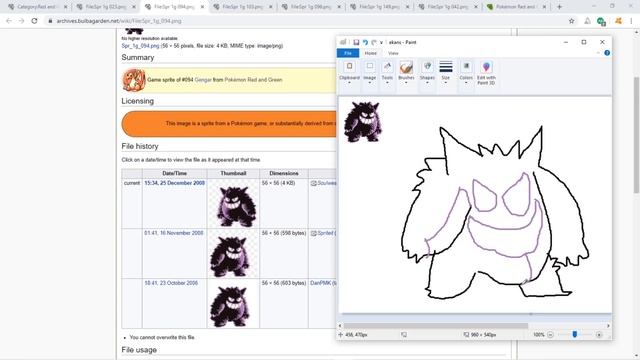
Task: Open Paint Help icon
Action: (x=607, y=53)
